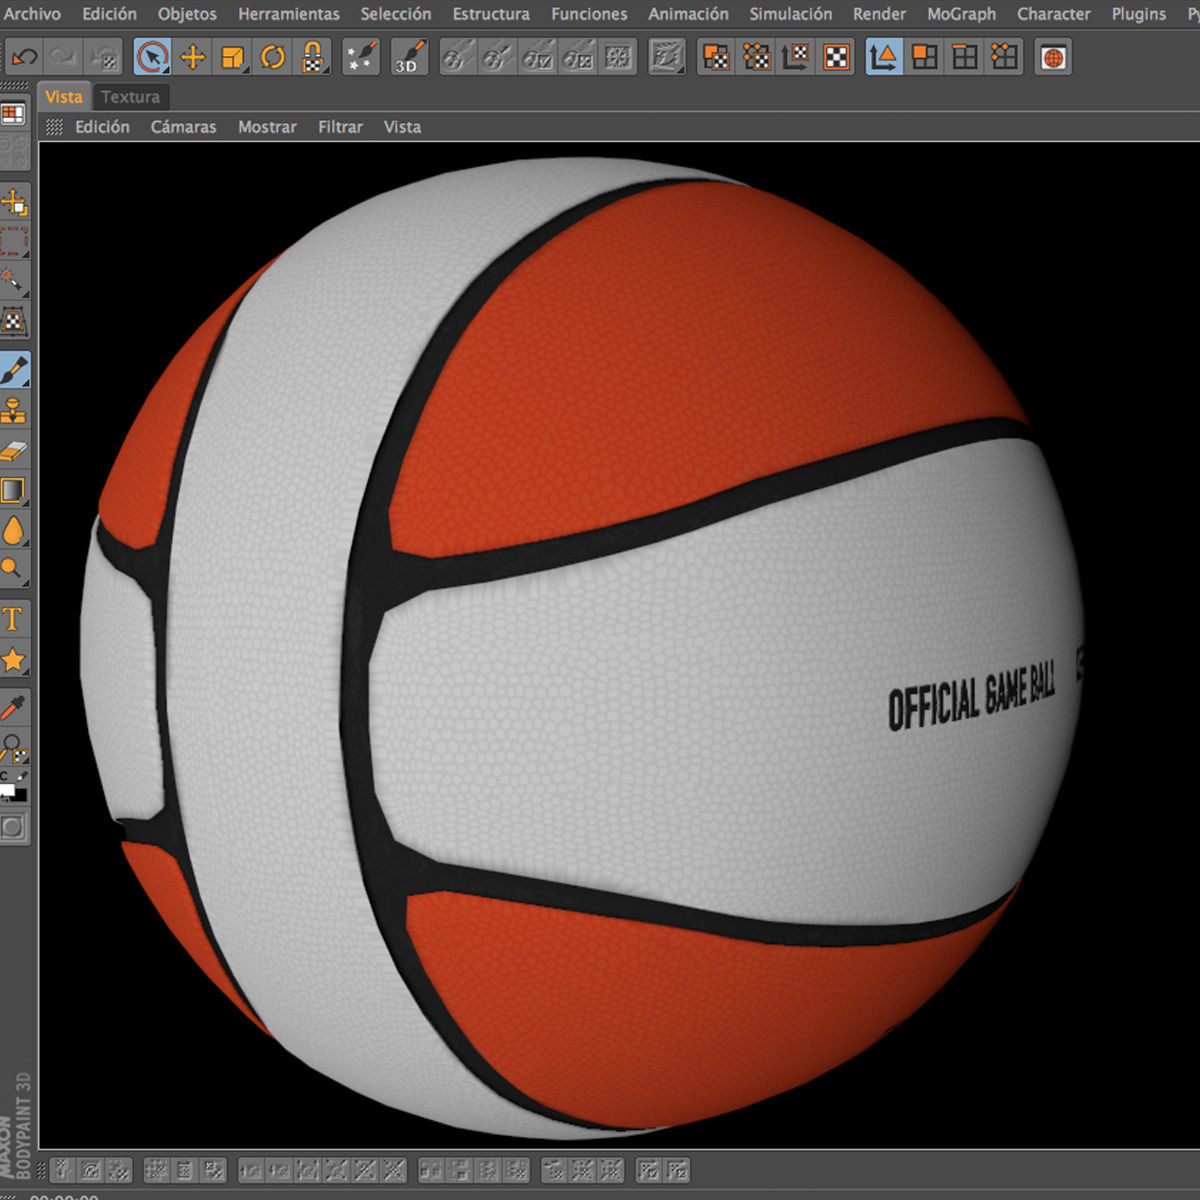Click the orange checker squares toolbar icon
Viewport: 1200px width, 1200px height.
716,57
